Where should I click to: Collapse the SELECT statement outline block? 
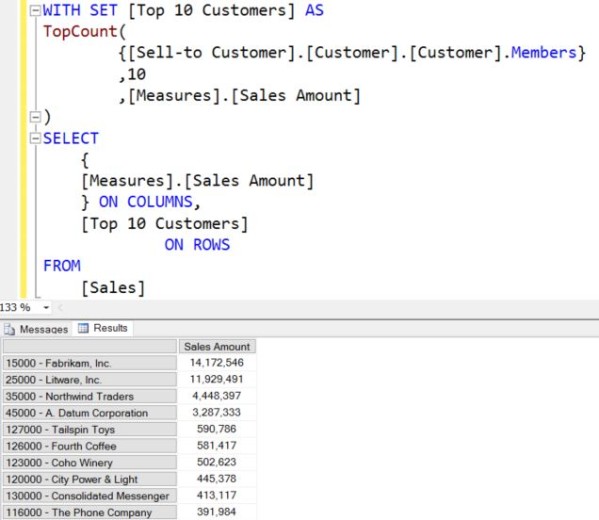click(35, 138)
